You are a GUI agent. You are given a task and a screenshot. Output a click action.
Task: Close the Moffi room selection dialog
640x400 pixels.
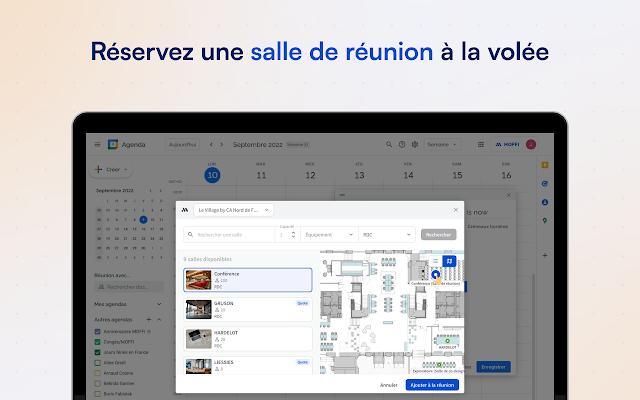pyautogui.click(x=456, y=210)
